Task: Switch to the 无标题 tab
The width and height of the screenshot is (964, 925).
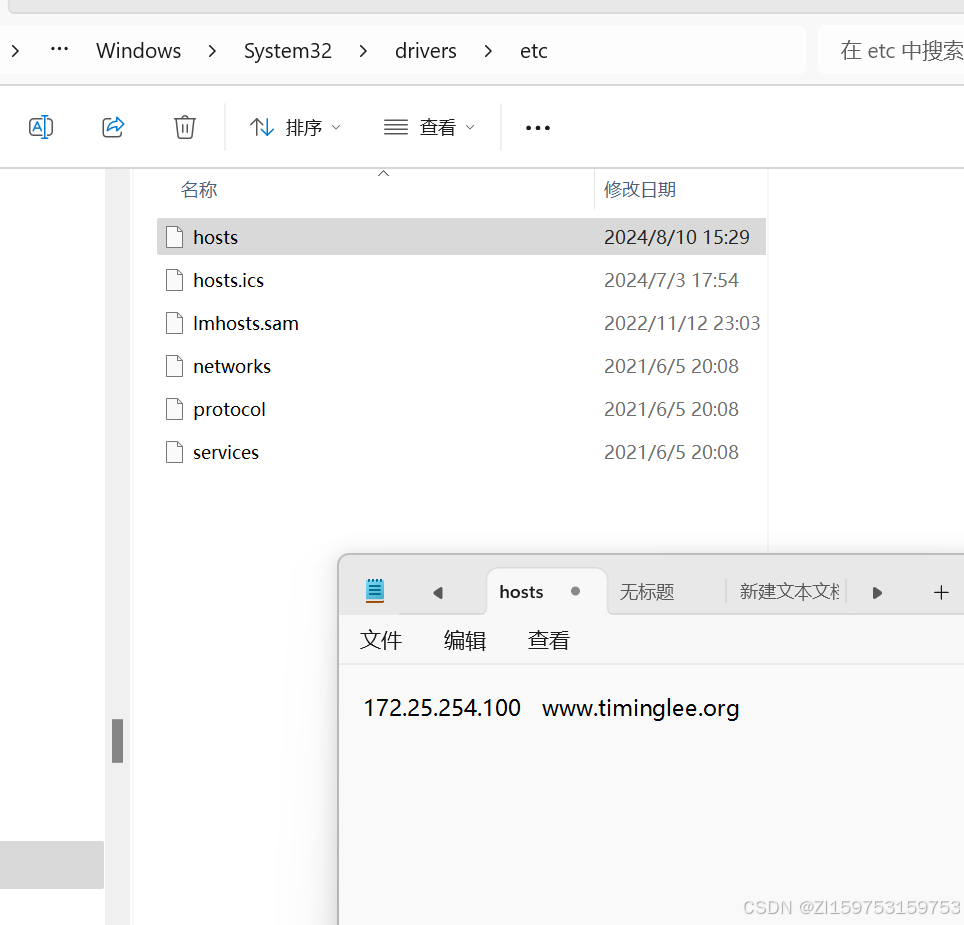Action: [647, 592]
